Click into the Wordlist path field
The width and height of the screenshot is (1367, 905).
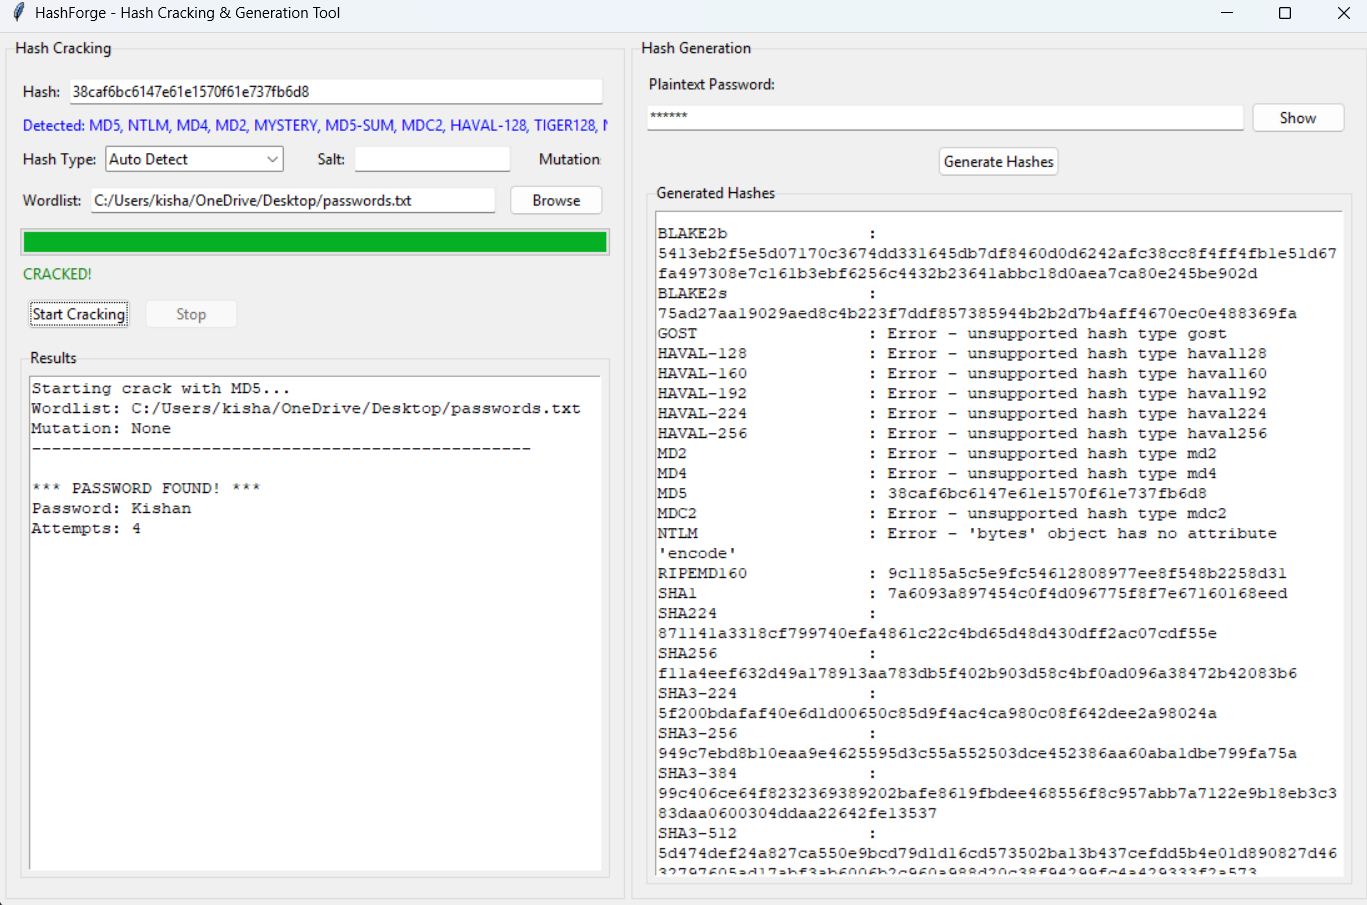[293, 200]
